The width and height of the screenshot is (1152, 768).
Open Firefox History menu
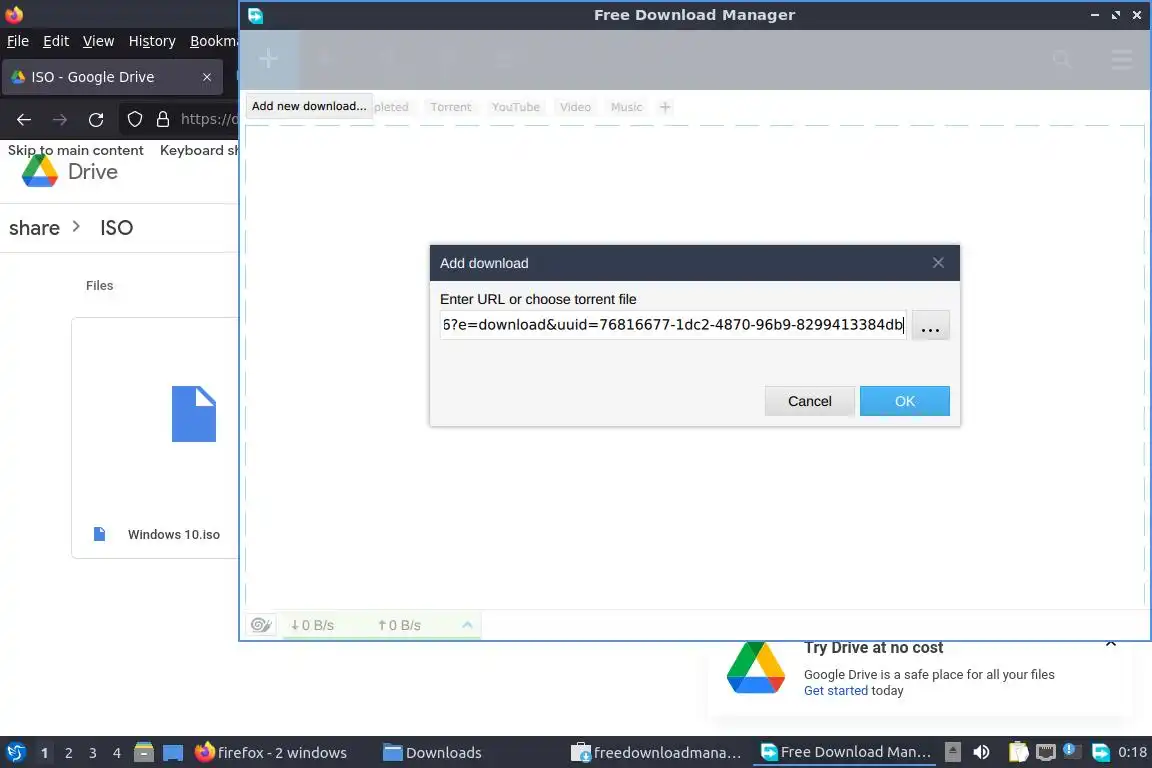(x=152, y=41)
